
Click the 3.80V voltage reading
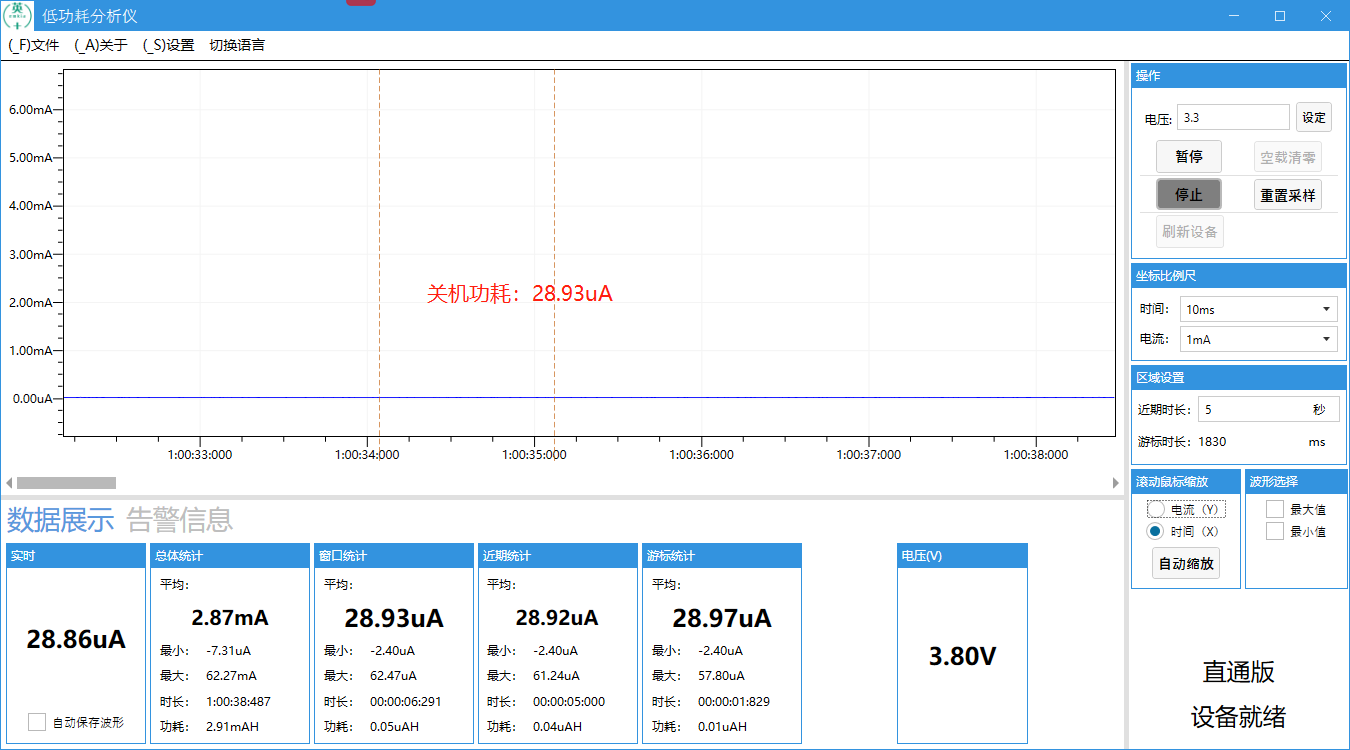pyautogui.click(x=962, y=656)
